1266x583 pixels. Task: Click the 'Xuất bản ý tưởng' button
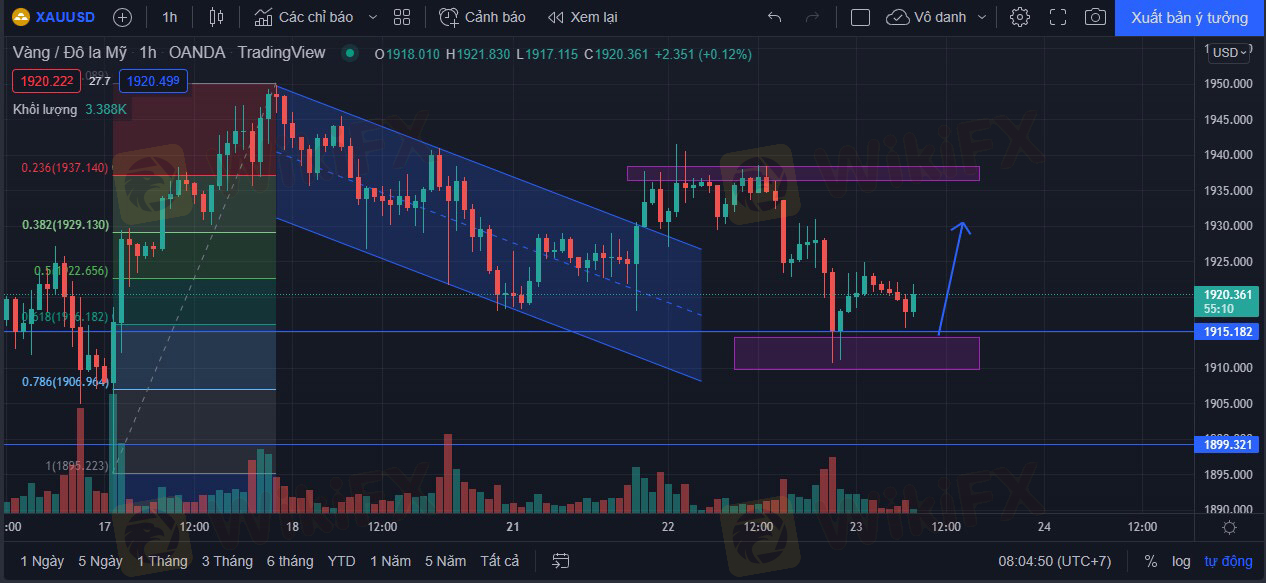(x=1189, y=17)
